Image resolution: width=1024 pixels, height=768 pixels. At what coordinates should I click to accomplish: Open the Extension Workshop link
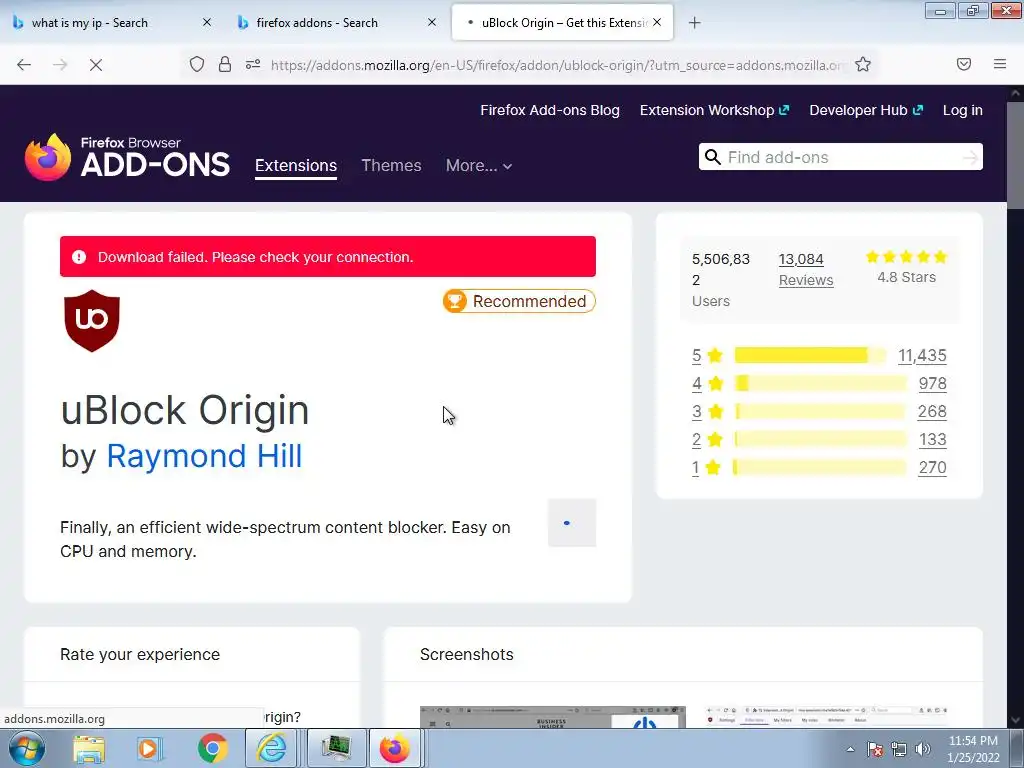[714, 110]
